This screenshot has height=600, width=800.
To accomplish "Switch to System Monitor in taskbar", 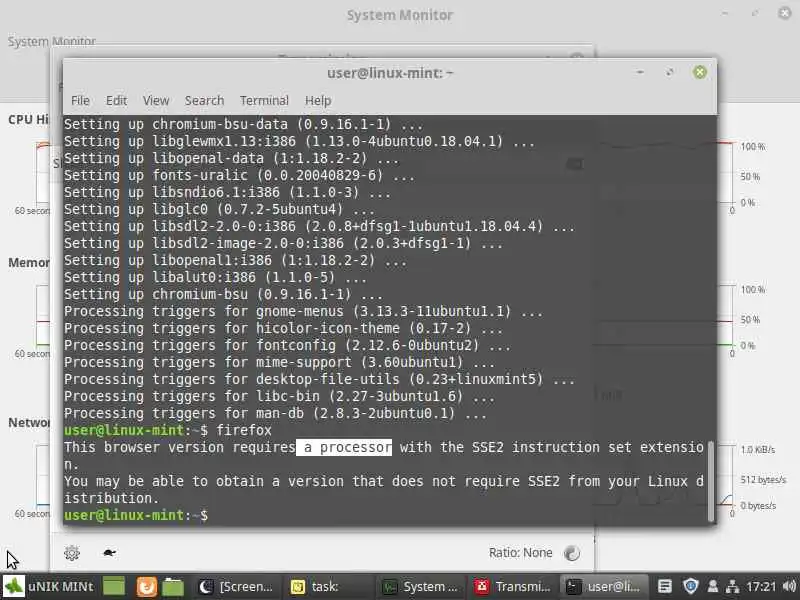I will (420, 587).
